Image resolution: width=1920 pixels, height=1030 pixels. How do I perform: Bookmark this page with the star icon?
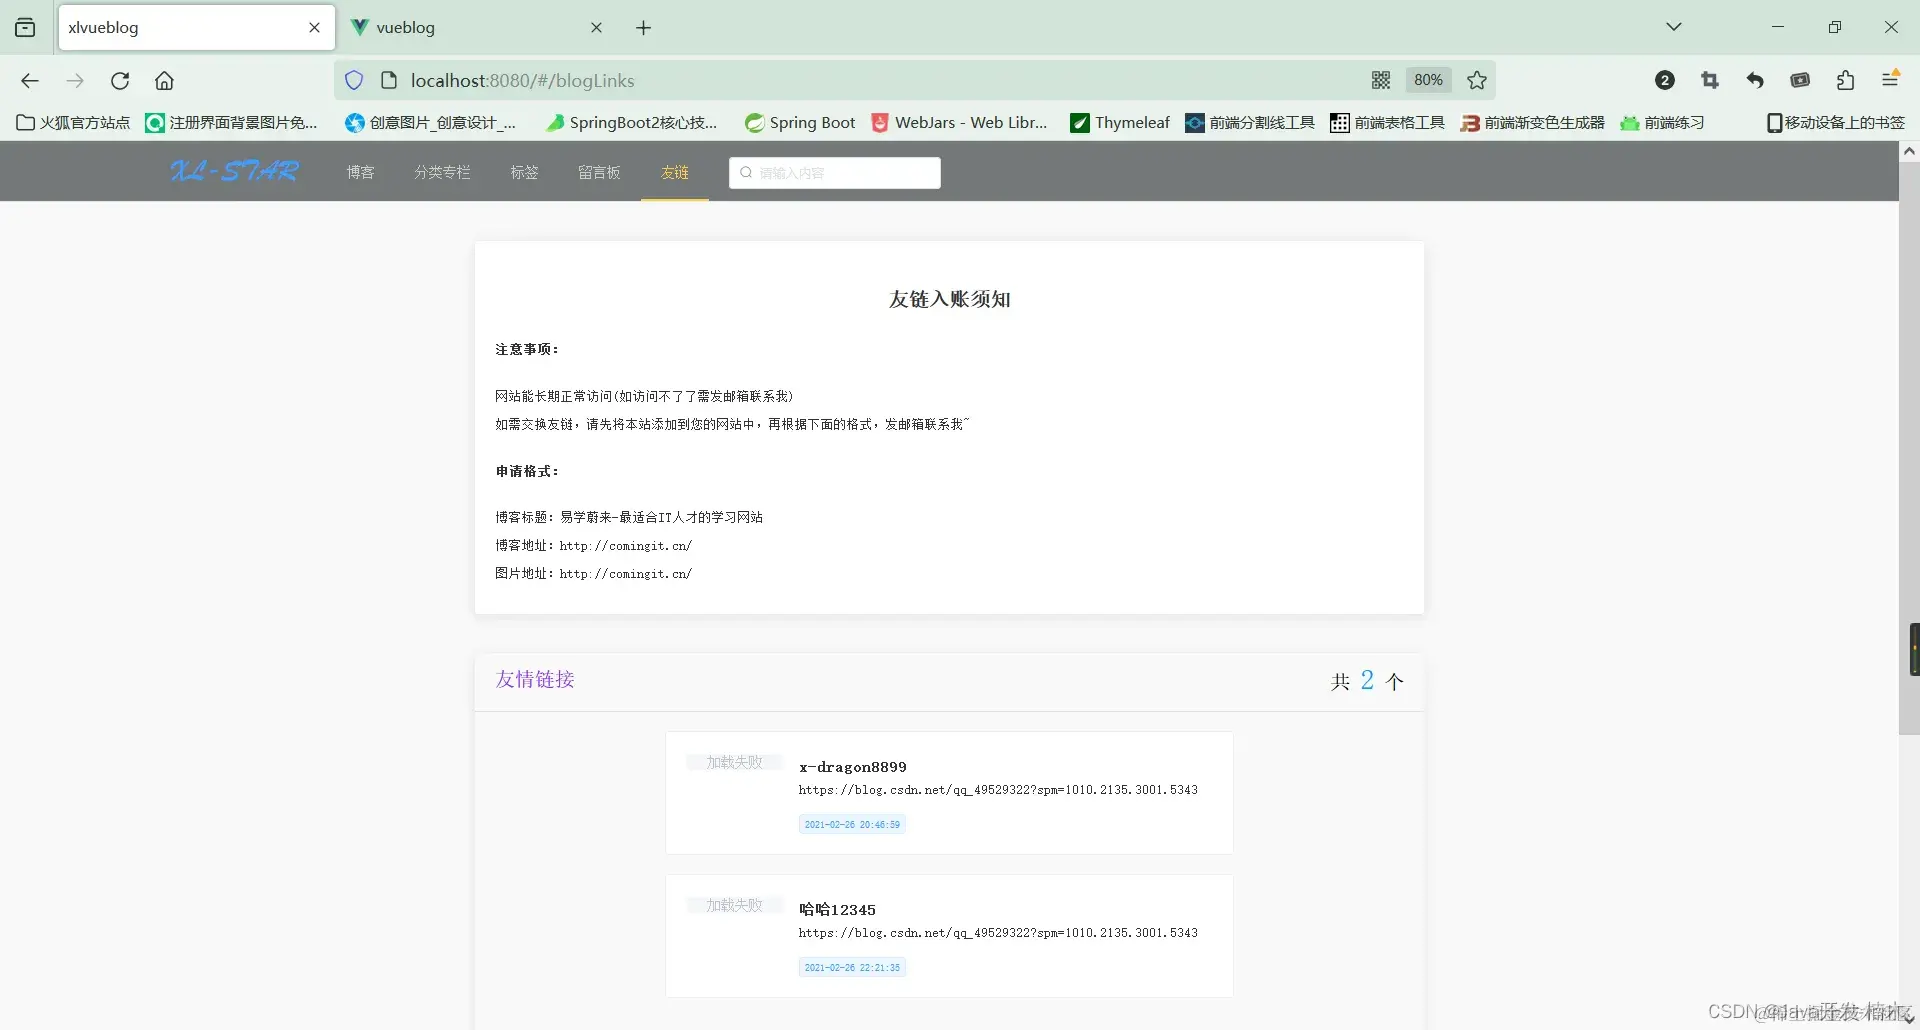tap(1477, 80)
